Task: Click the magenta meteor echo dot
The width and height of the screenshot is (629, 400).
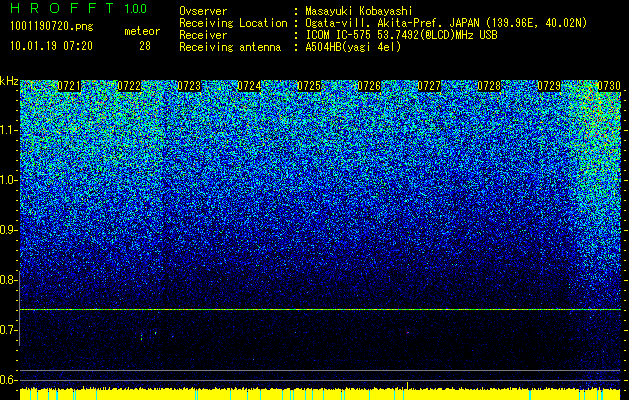Action: pyautogui.click(x=408, y=333)
